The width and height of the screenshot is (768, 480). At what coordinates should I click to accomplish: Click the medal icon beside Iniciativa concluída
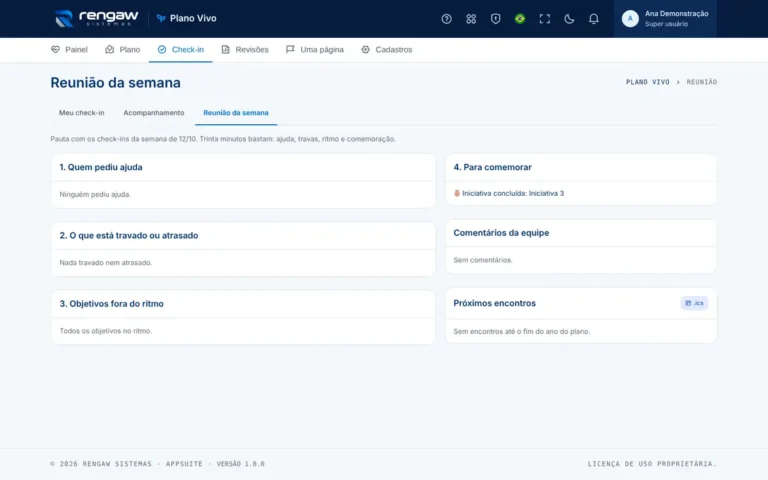coord(456,193)
